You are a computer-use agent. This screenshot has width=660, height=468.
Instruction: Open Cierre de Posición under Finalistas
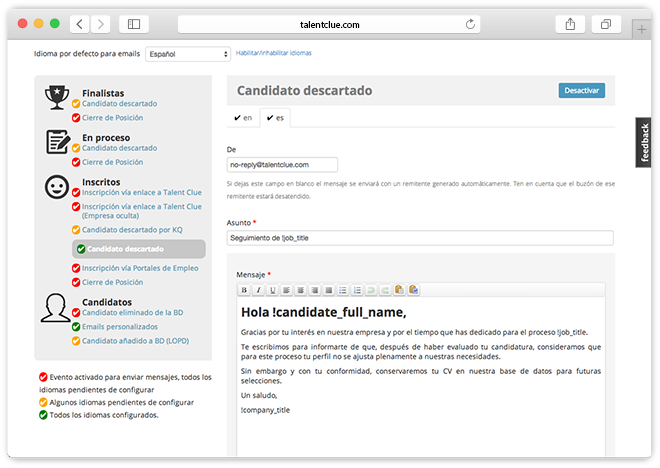112,118
